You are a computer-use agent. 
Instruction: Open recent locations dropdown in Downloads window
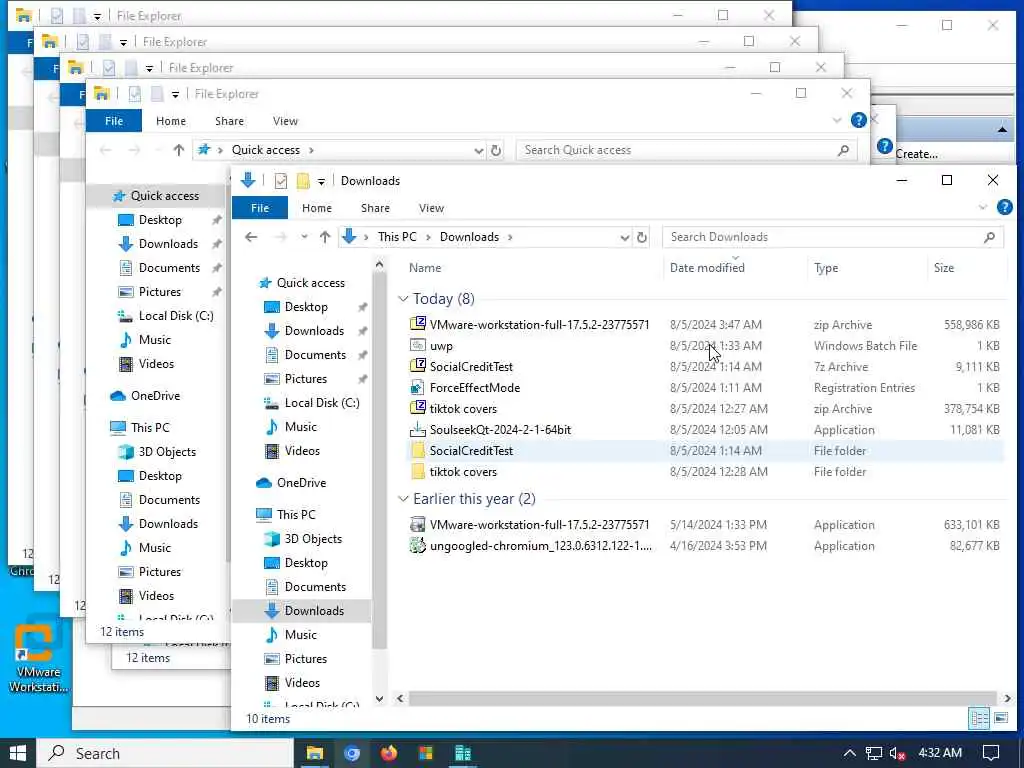click(304, 237)
